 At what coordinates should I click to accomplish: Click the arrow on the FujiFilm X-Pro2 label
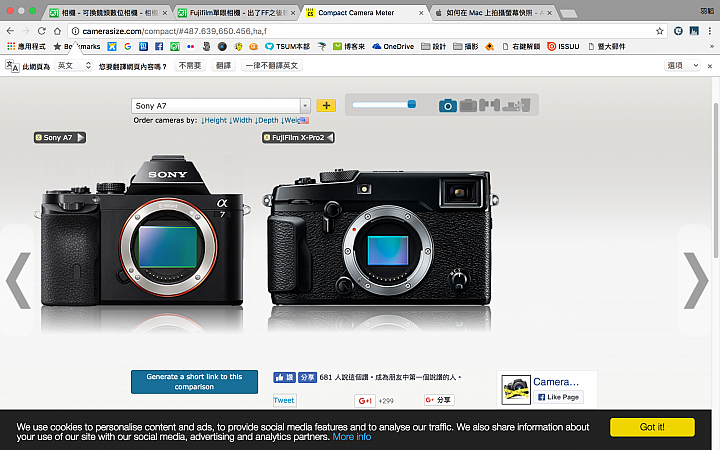[330, 137]
